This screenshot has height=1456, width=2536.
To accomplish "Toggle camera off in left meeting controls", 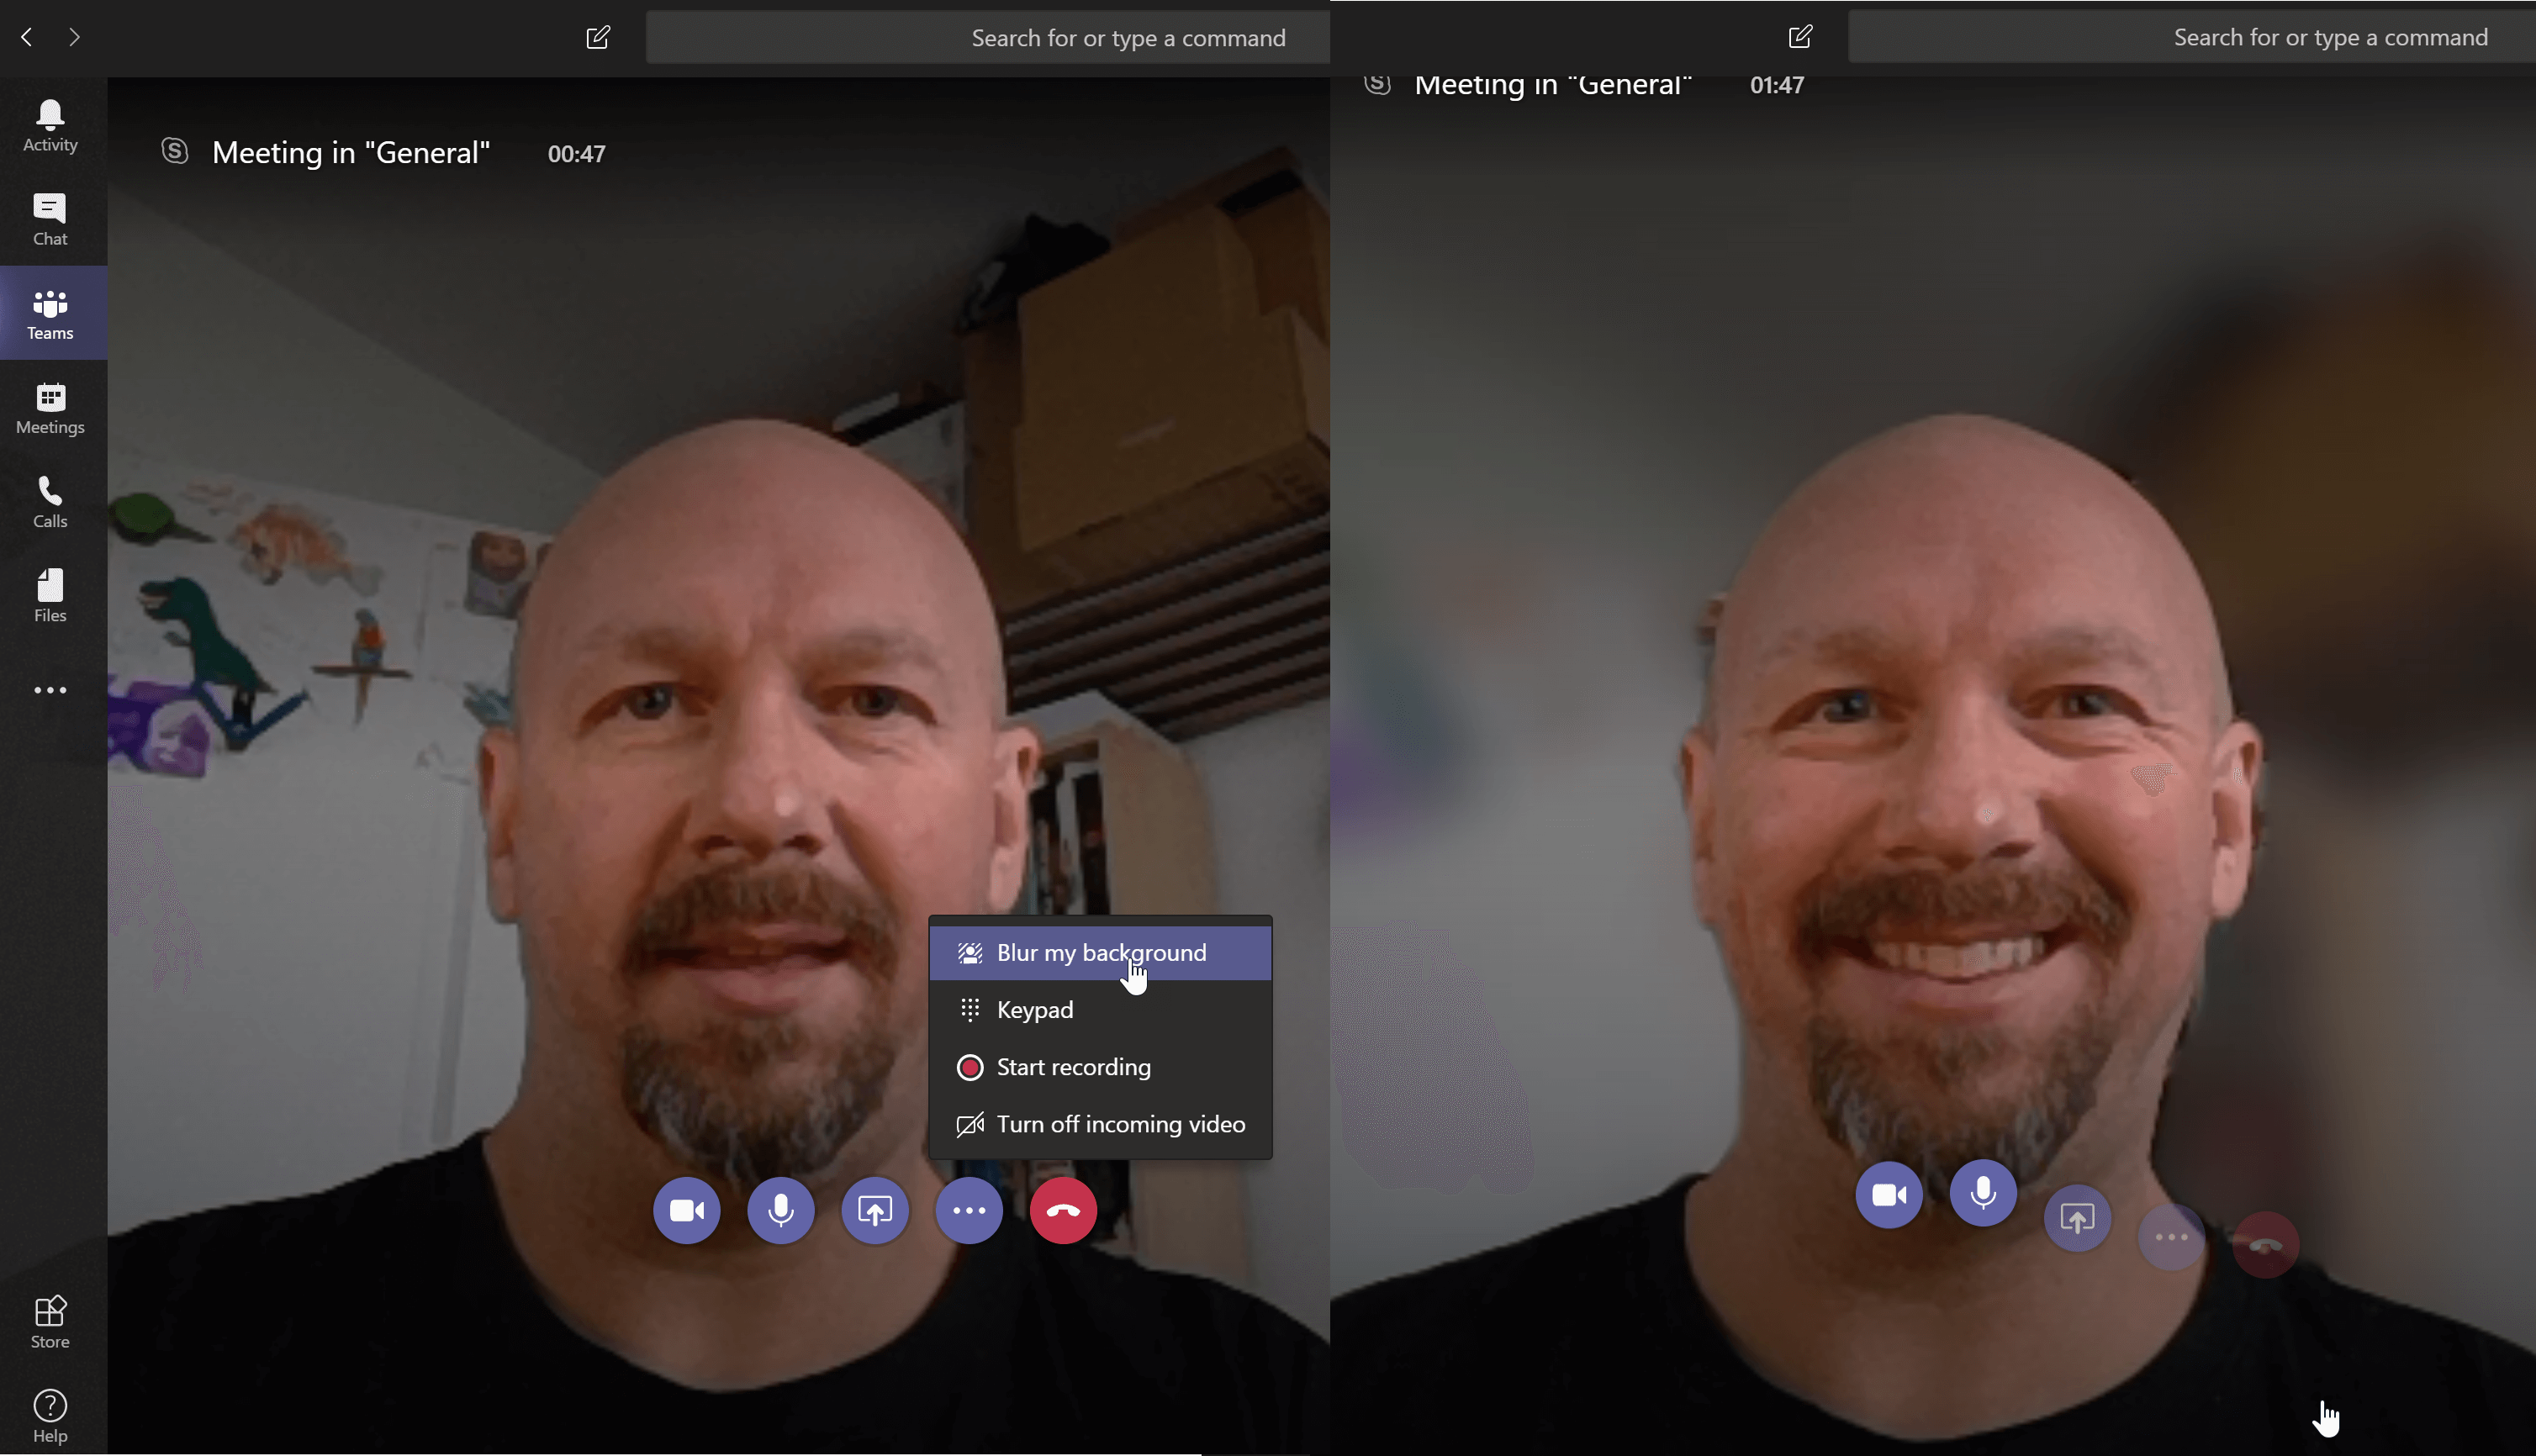I will [x=687, y=1210].
